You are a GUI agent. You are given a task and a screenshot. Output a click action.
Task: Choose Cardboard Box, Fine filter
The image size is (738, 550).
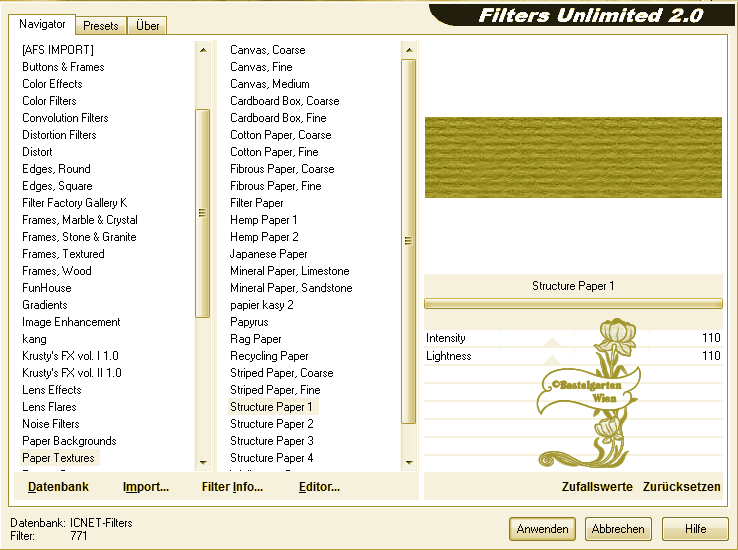click(278, 118)
